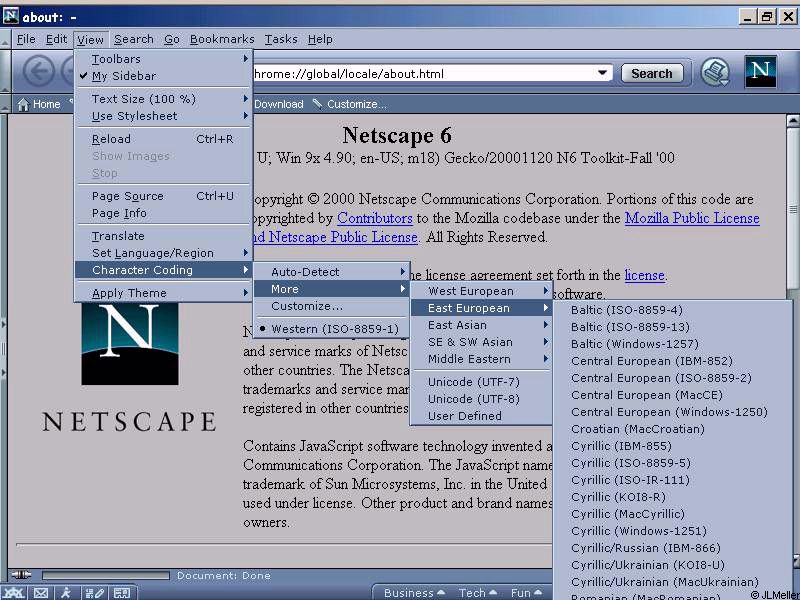This screenshot has width=800, height=600.
Task: Open the Search menu
Action: [134, 39]
